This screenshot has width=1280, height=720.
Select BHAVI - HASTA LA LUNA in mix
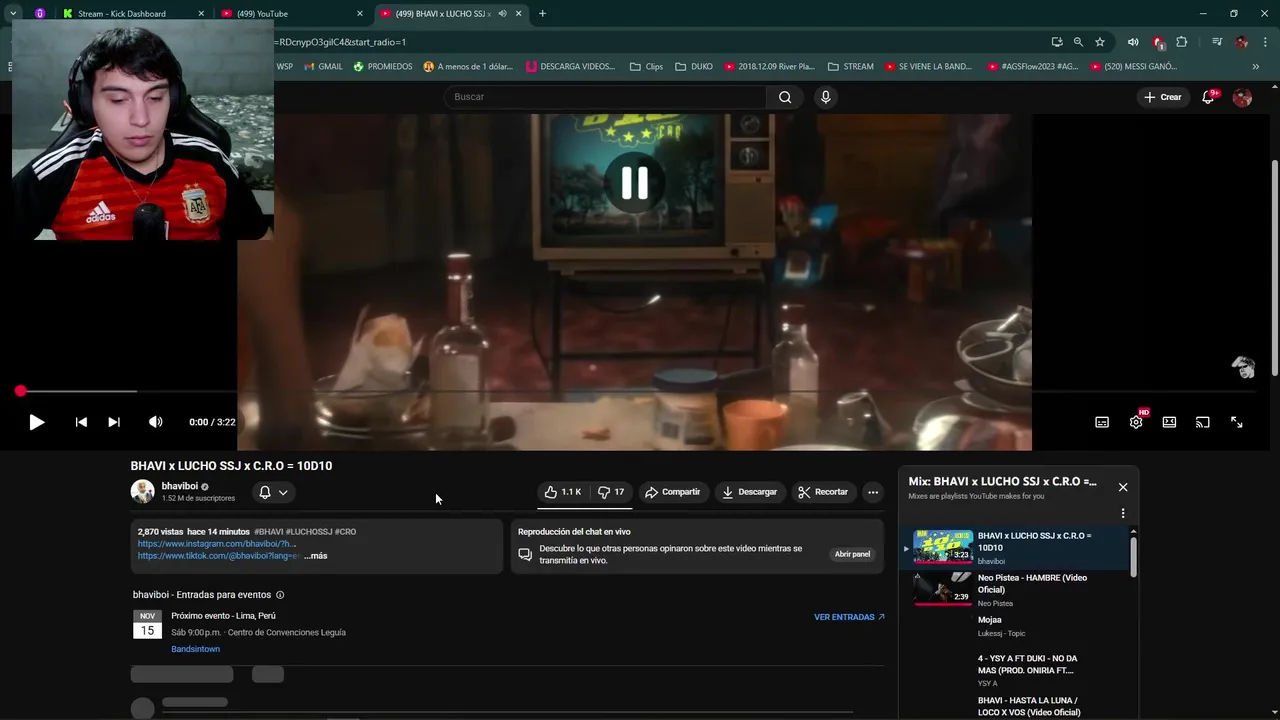1015,706
